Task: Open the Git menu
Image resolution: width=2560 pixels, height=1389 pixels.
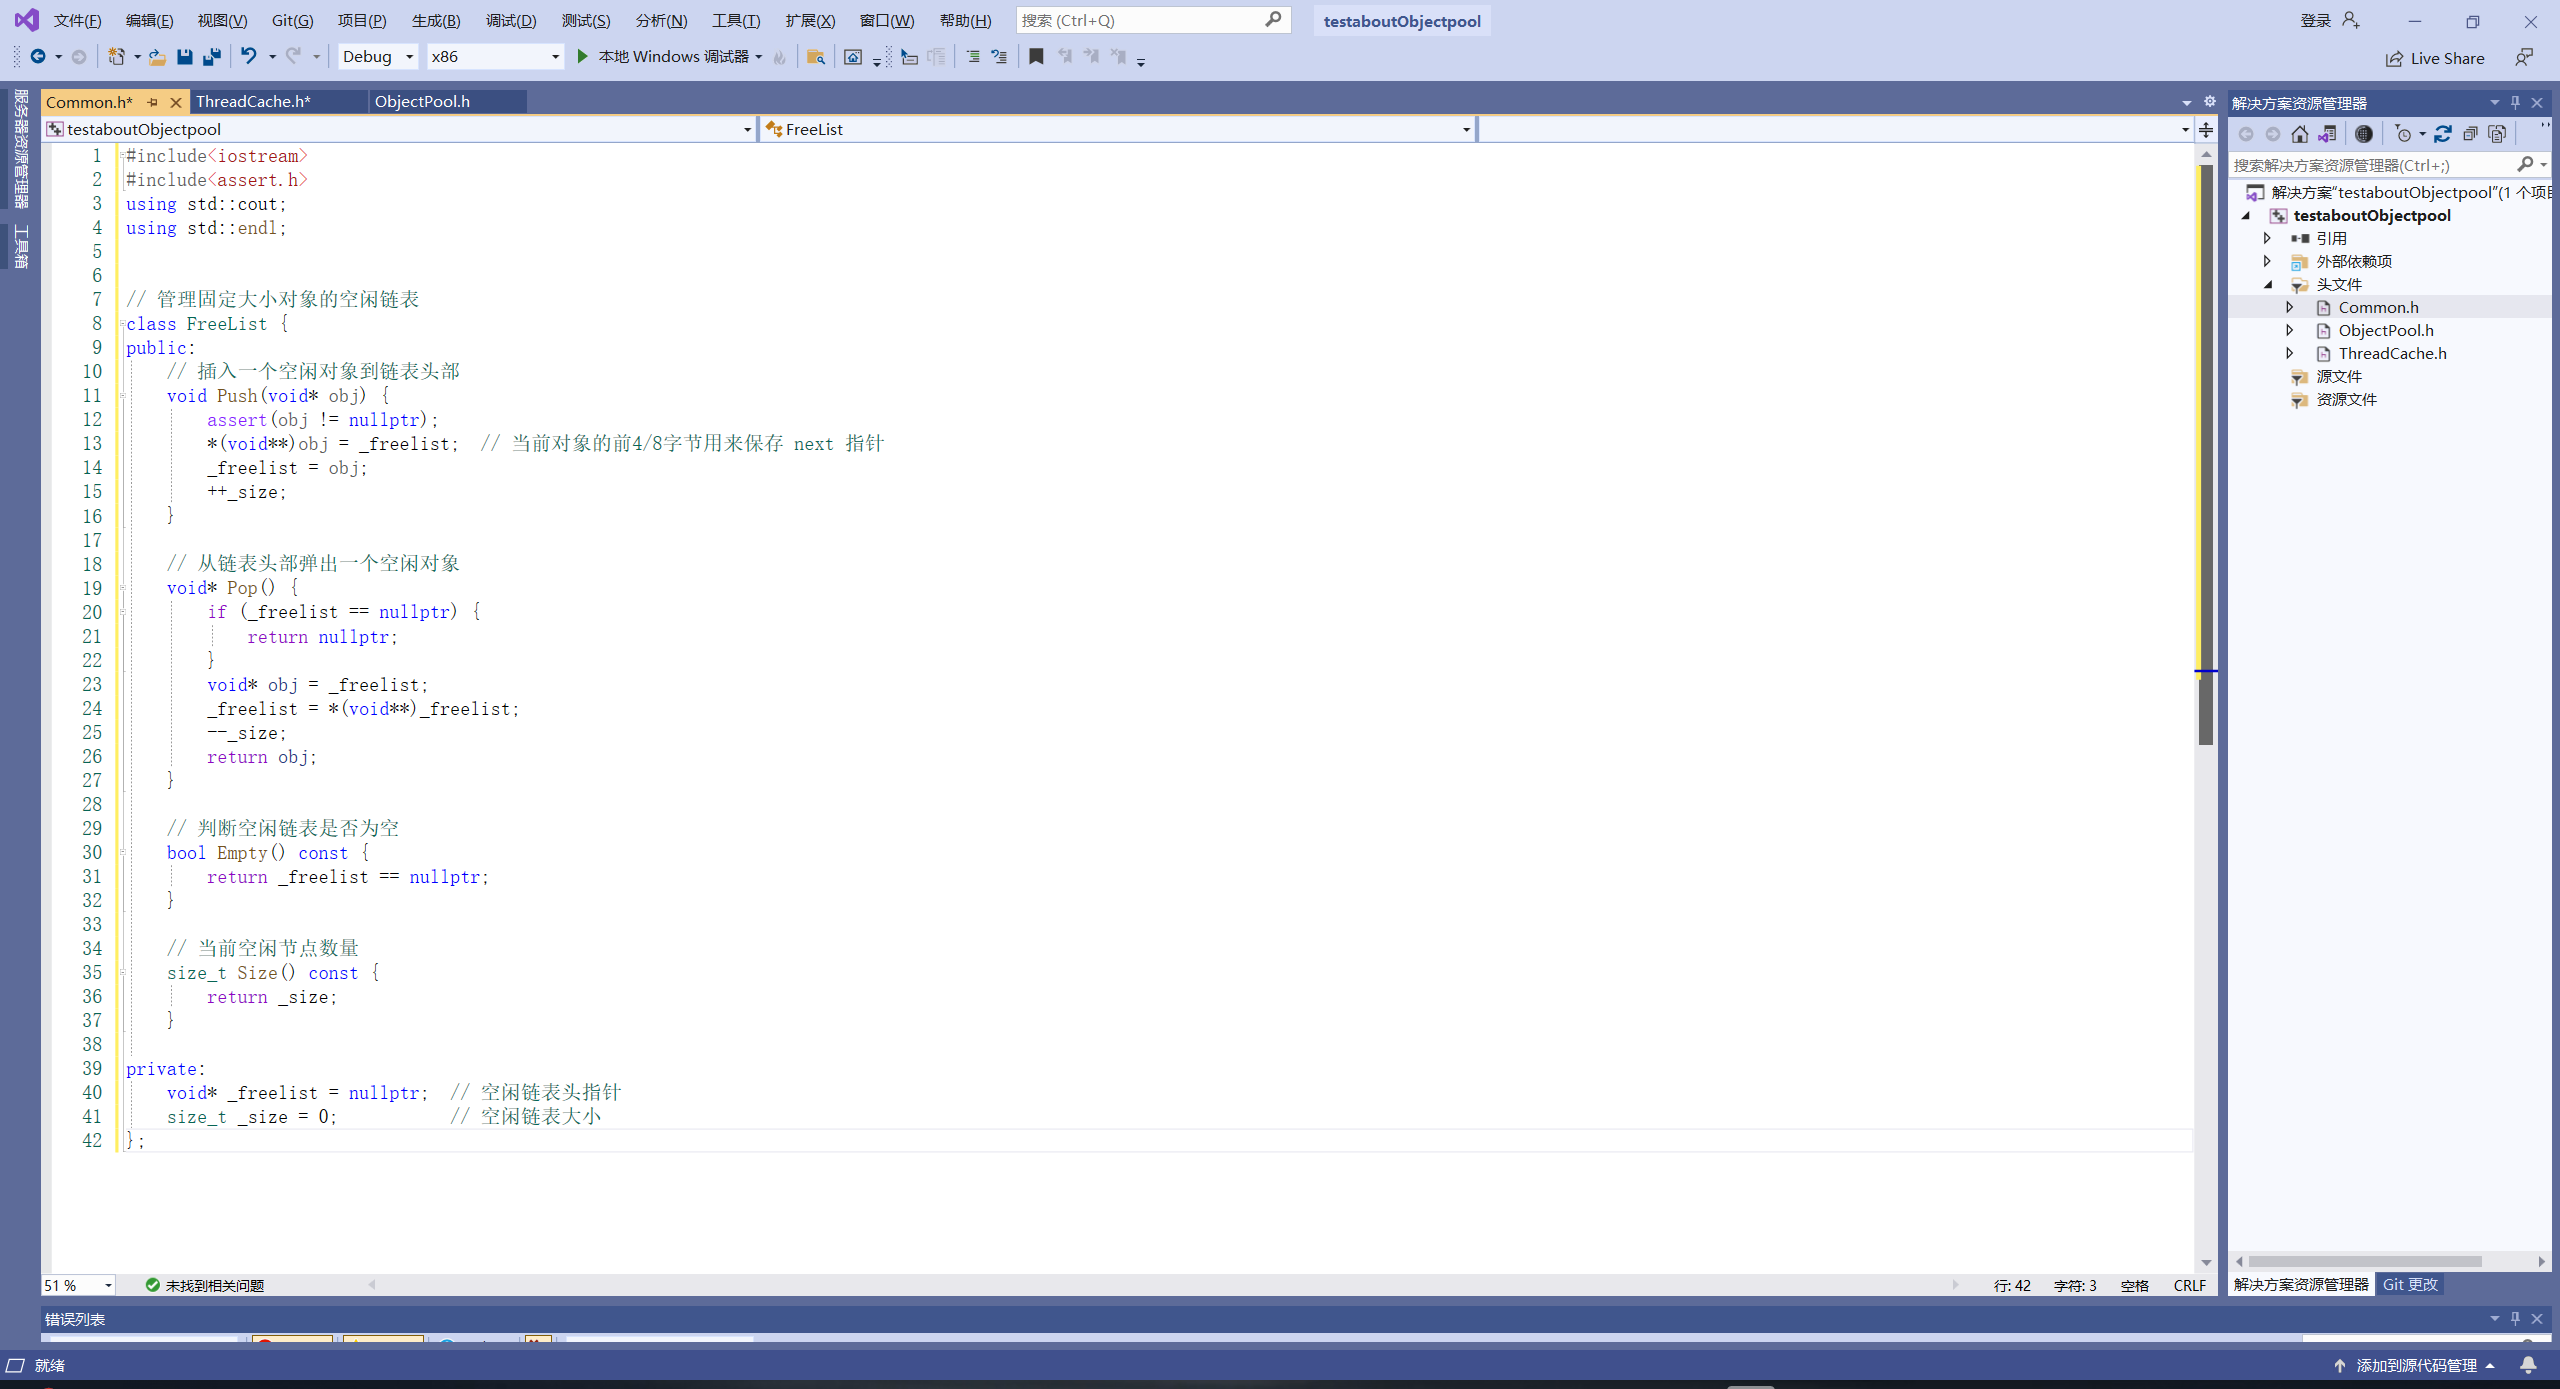Action: [290, 20]
